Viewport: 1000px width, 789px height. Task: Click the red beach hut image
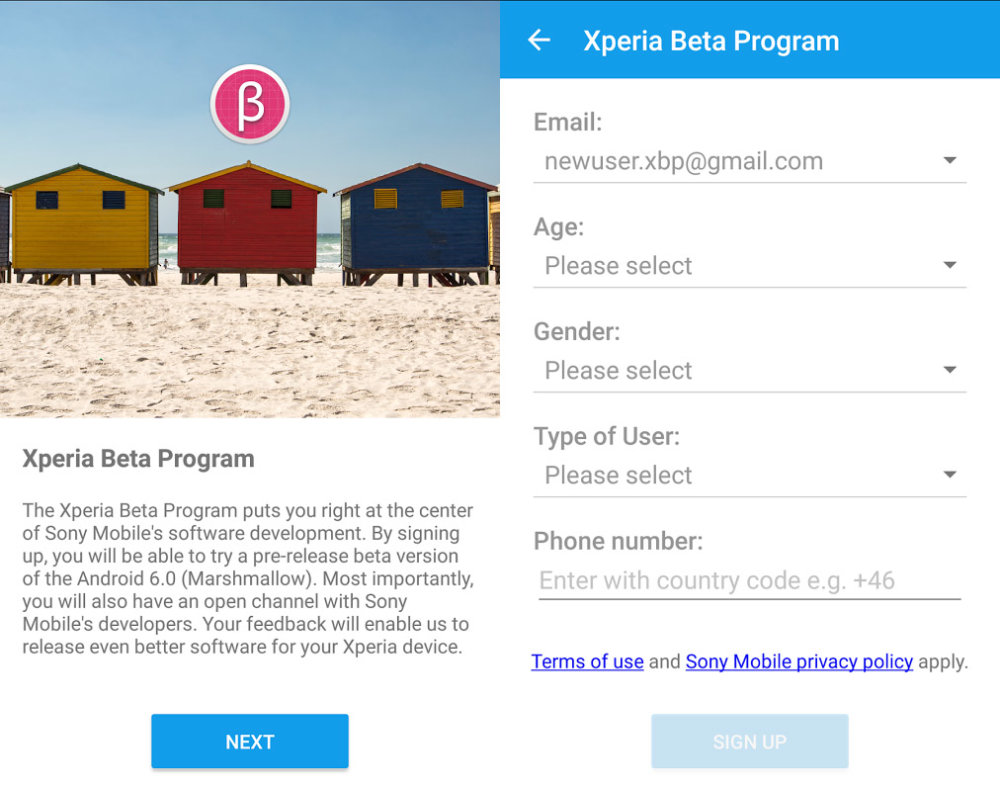[x=247, y=223]
